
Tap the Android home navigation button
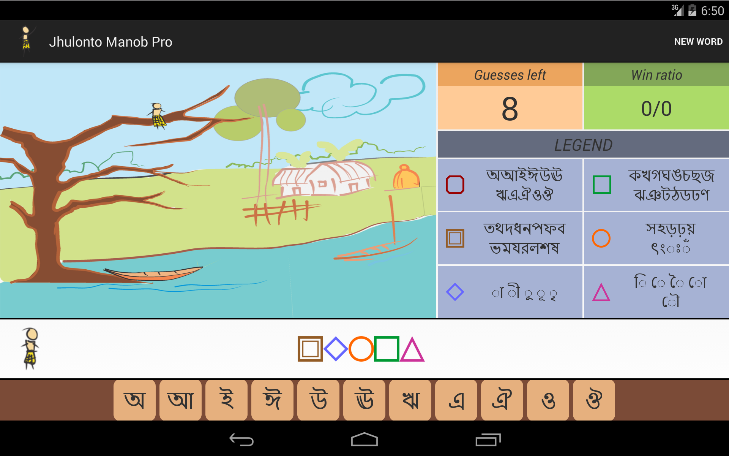[x=364, y=439]
